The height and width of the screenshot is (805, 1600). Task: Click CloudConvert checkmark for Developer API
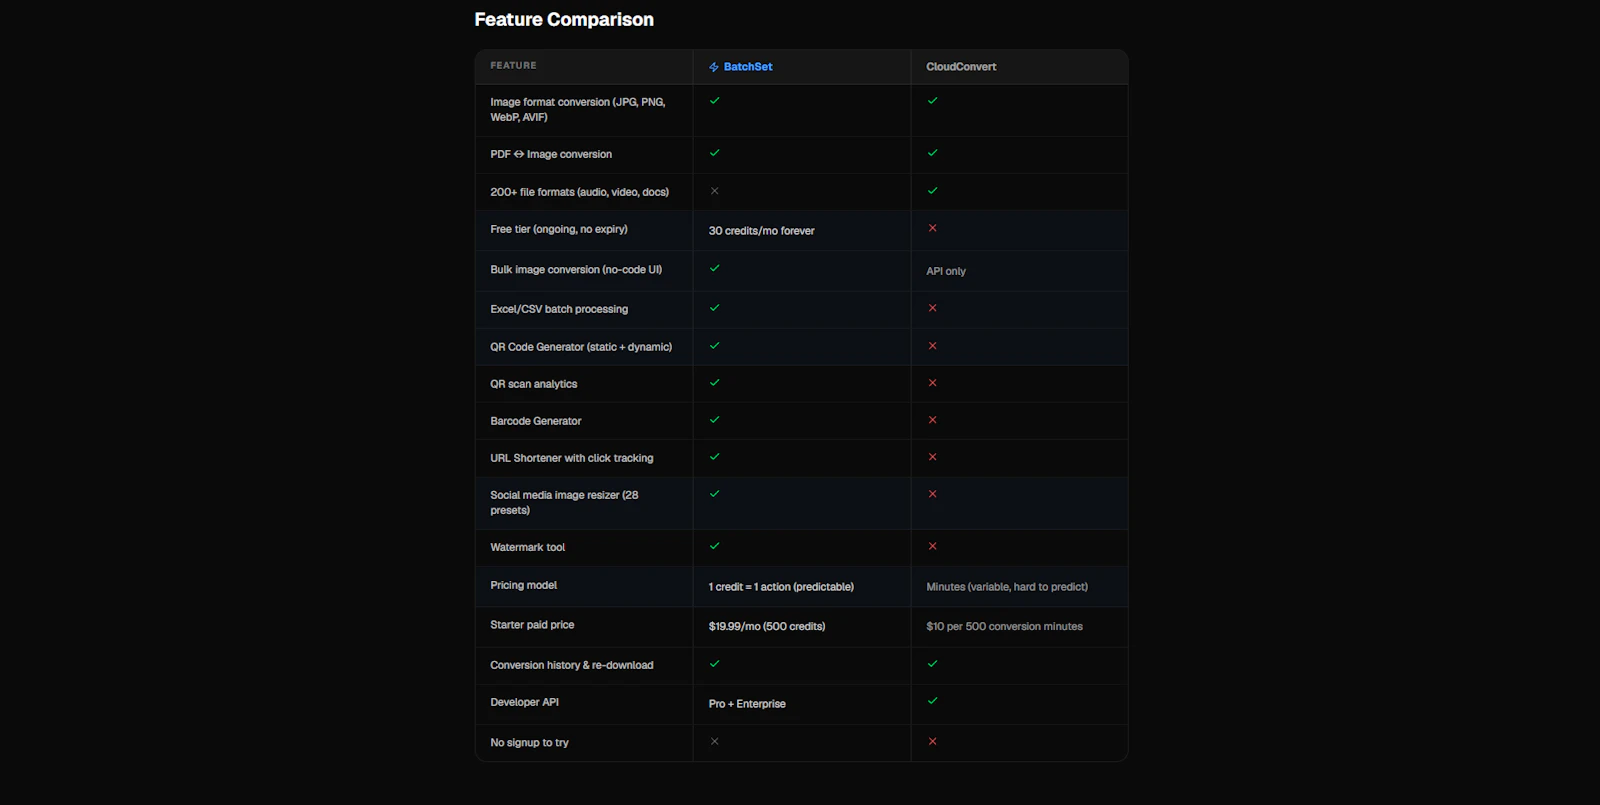click(x=933, y=701)
